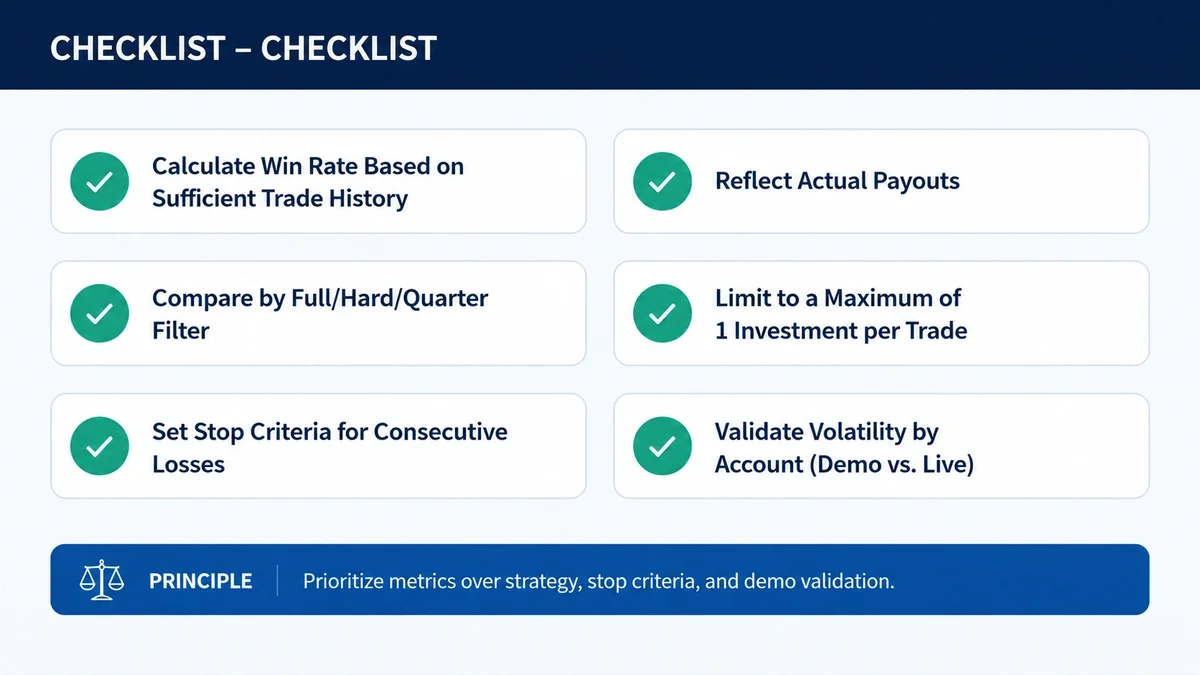
Task: Click the dark navy header bar
Action: point(600,45)
